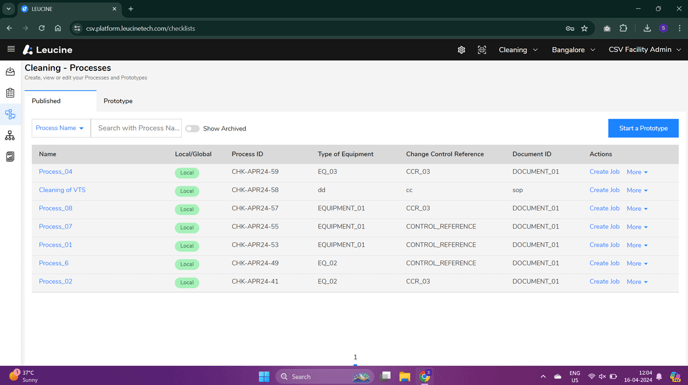Viewport: 688px width, 385px height.
Task: Open Process_01 link
Action: point(55,245)
